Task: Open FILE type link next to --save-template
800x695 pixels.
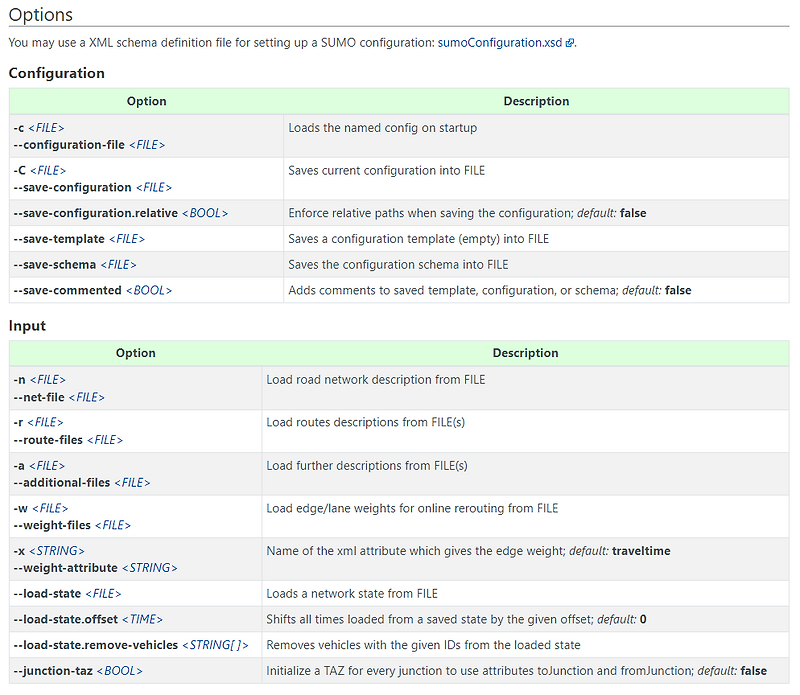Action: click(x=127, y=239)
